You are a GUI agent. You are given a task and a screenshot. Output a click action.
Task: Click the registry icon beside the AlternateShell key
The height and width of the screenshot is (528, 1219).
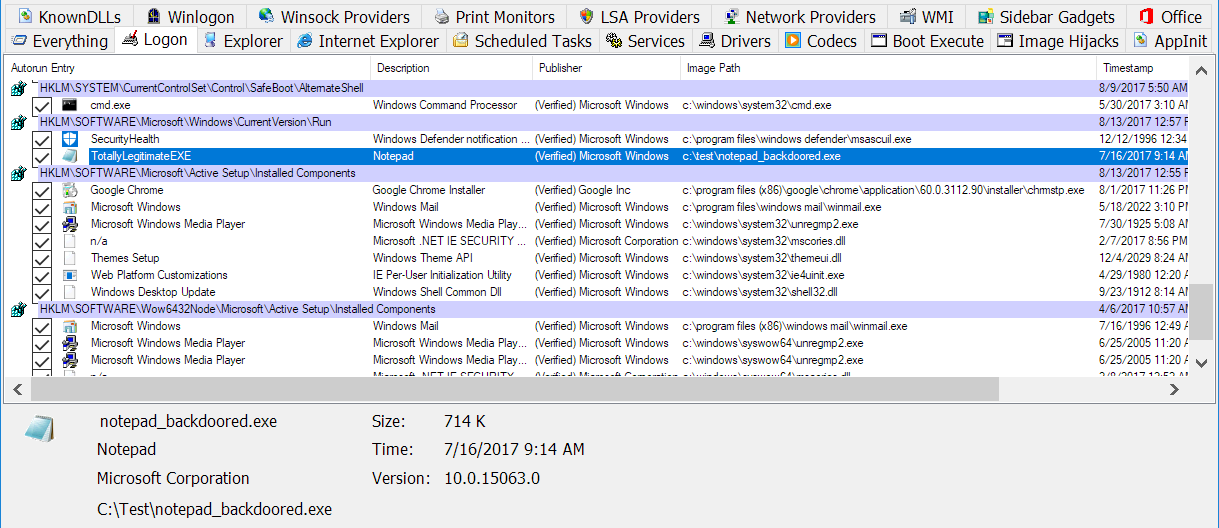coord(17,89)
